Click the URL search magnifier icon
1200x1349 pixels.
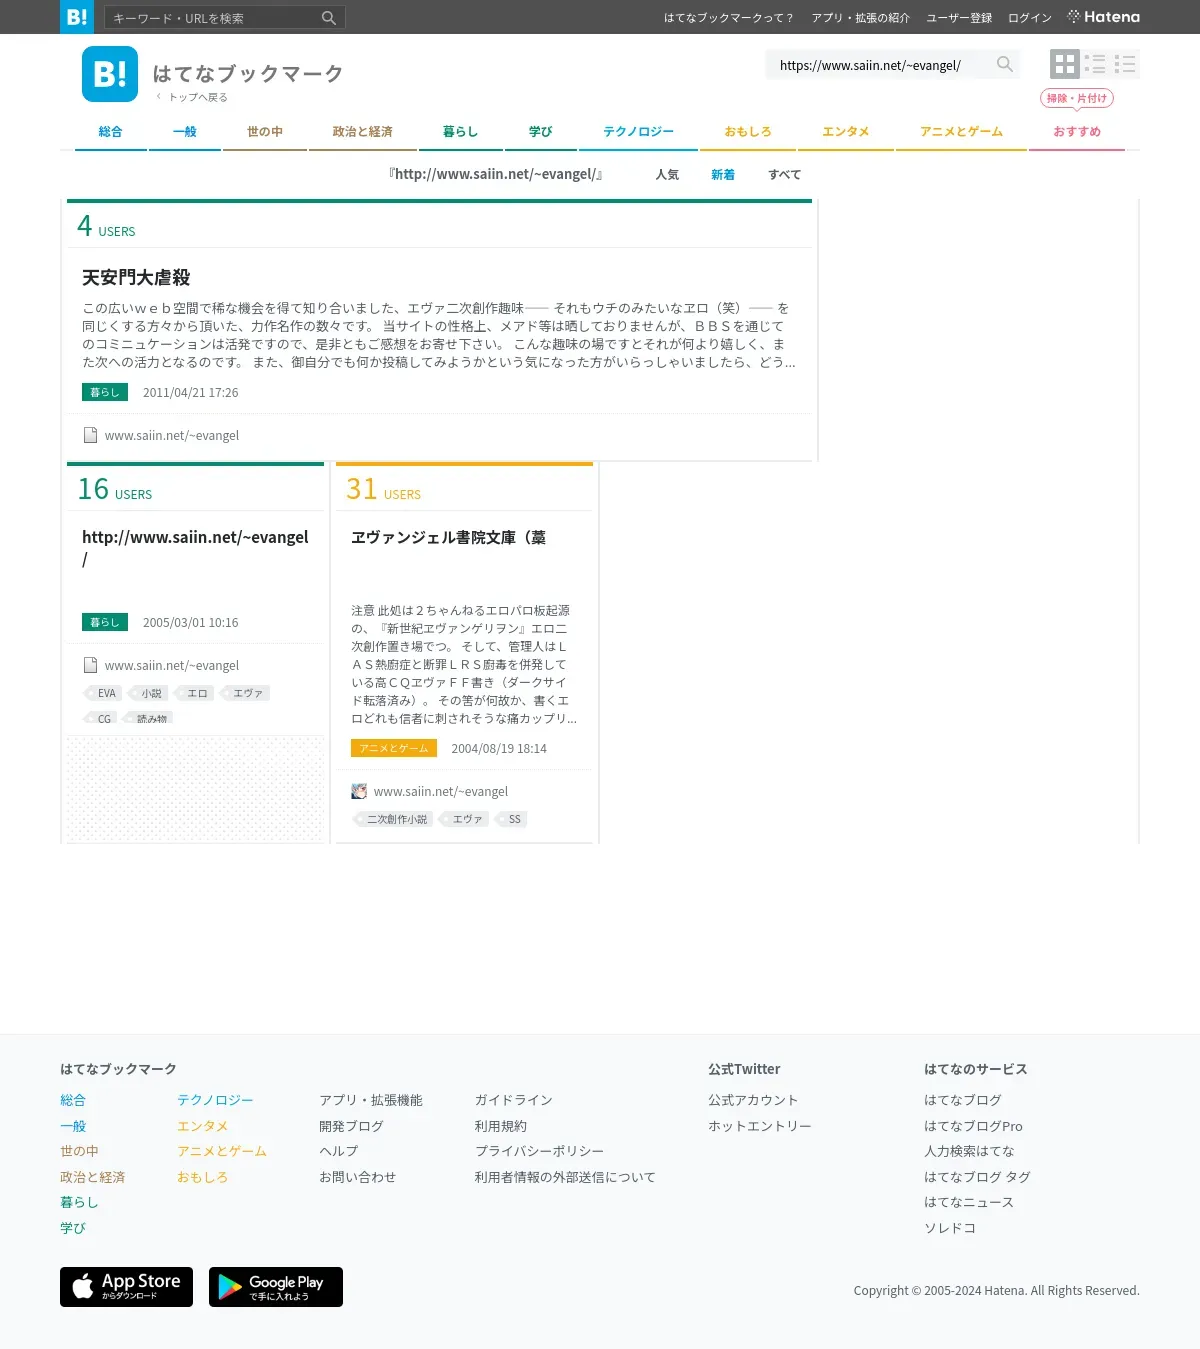pos(1005,64)
